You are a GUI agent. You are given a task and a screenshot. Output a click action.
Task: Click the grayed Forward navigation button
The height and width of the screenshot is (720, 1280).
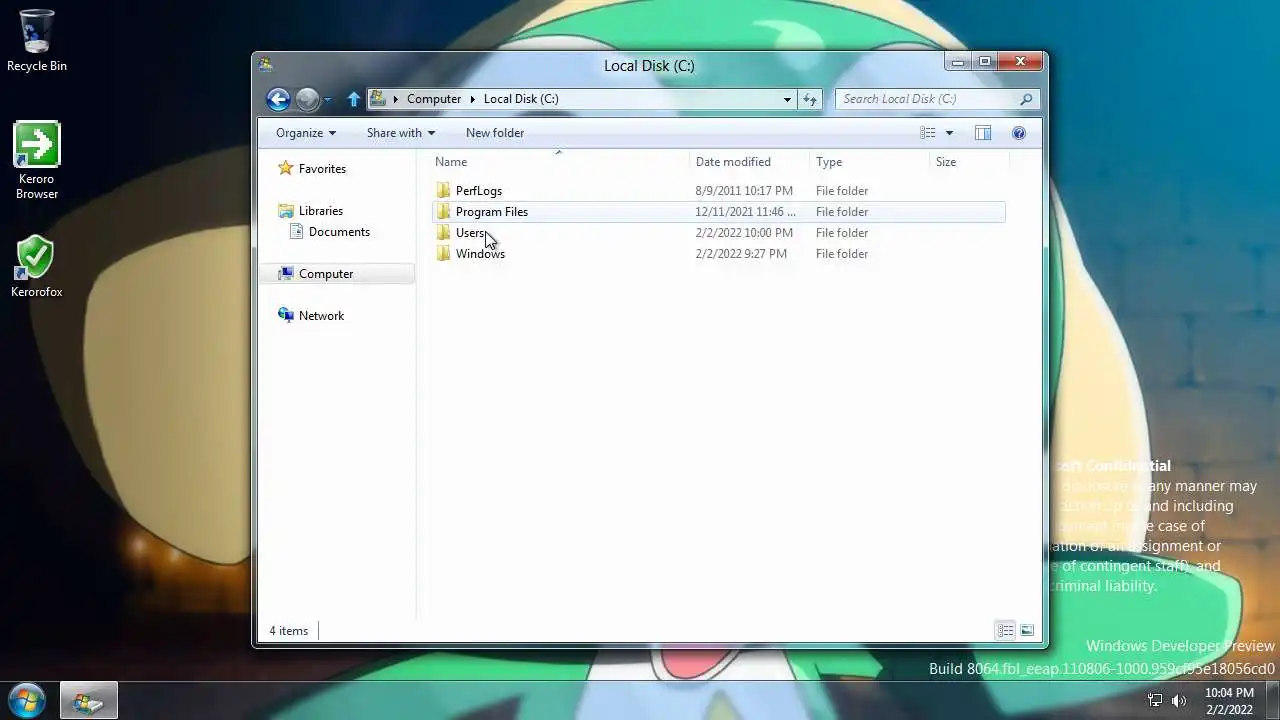coord(307,99)
